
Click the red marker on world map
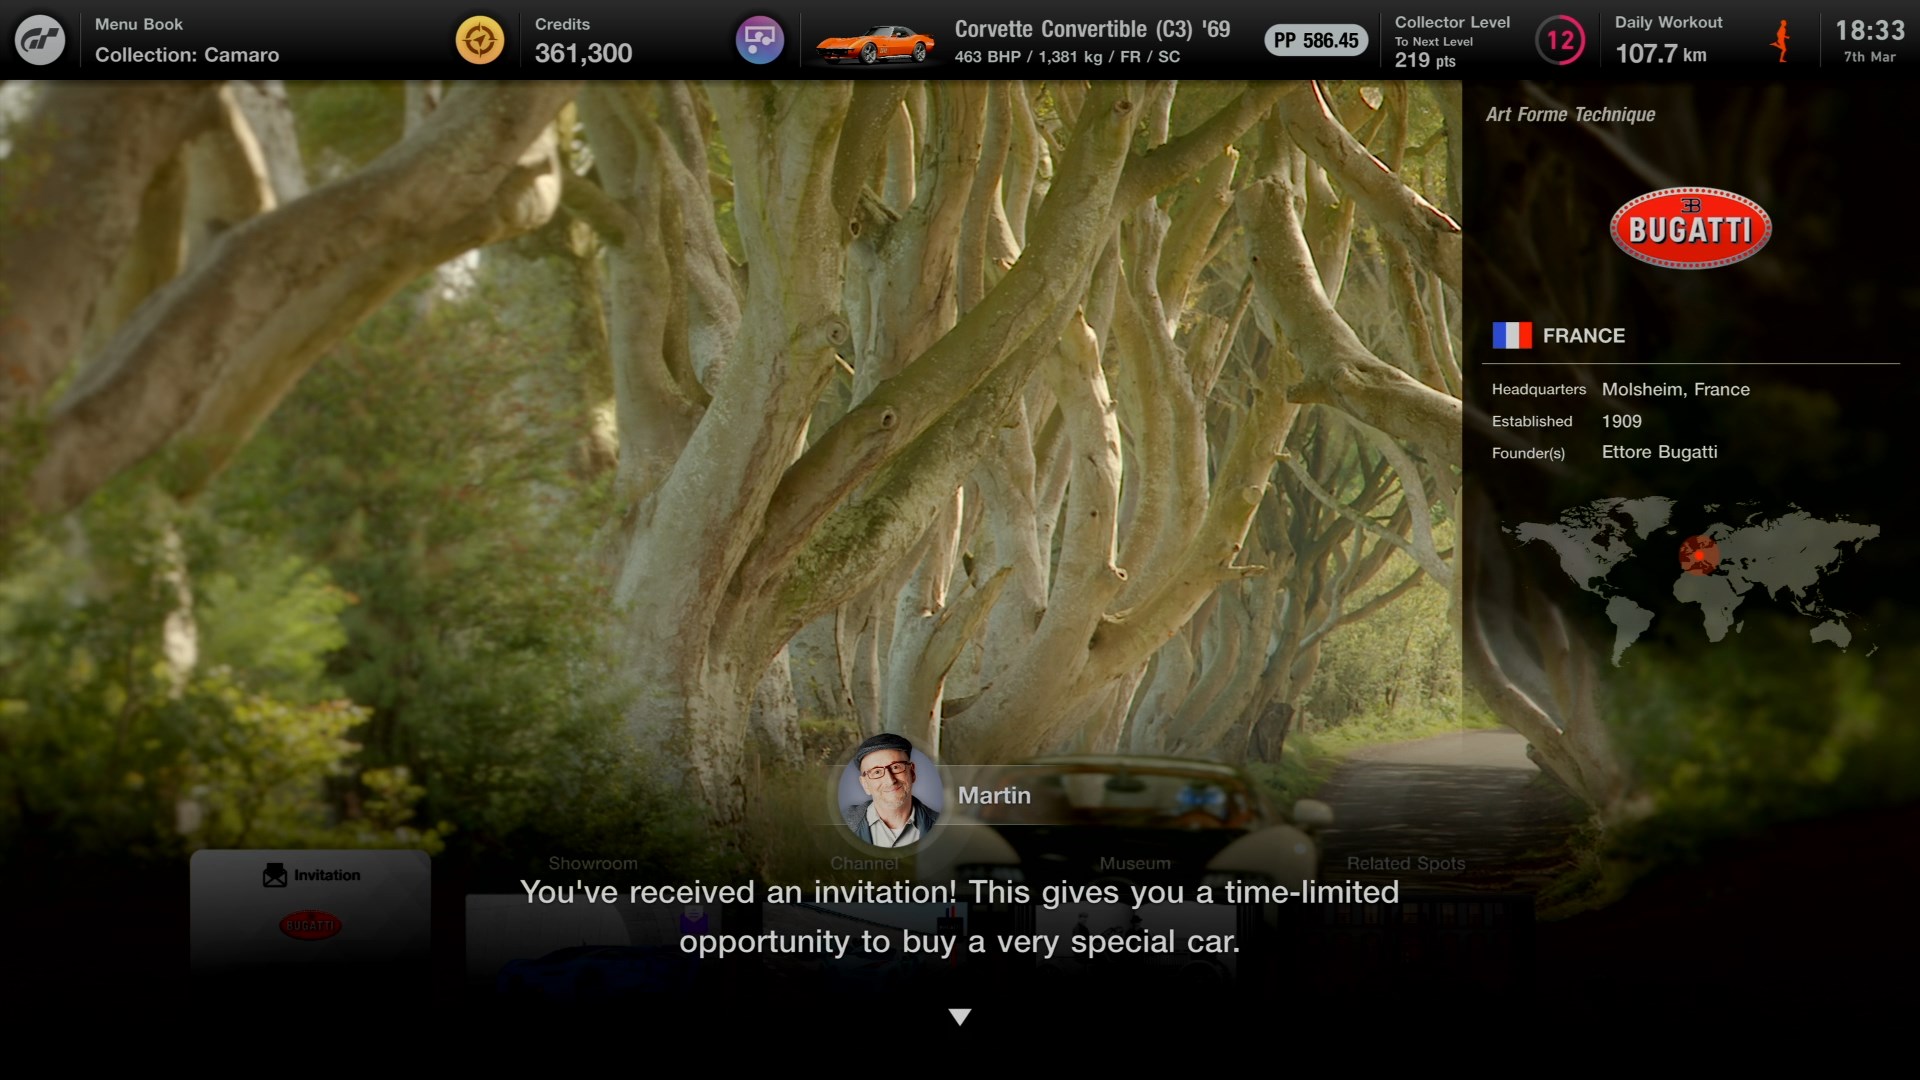pos(1698,553)
